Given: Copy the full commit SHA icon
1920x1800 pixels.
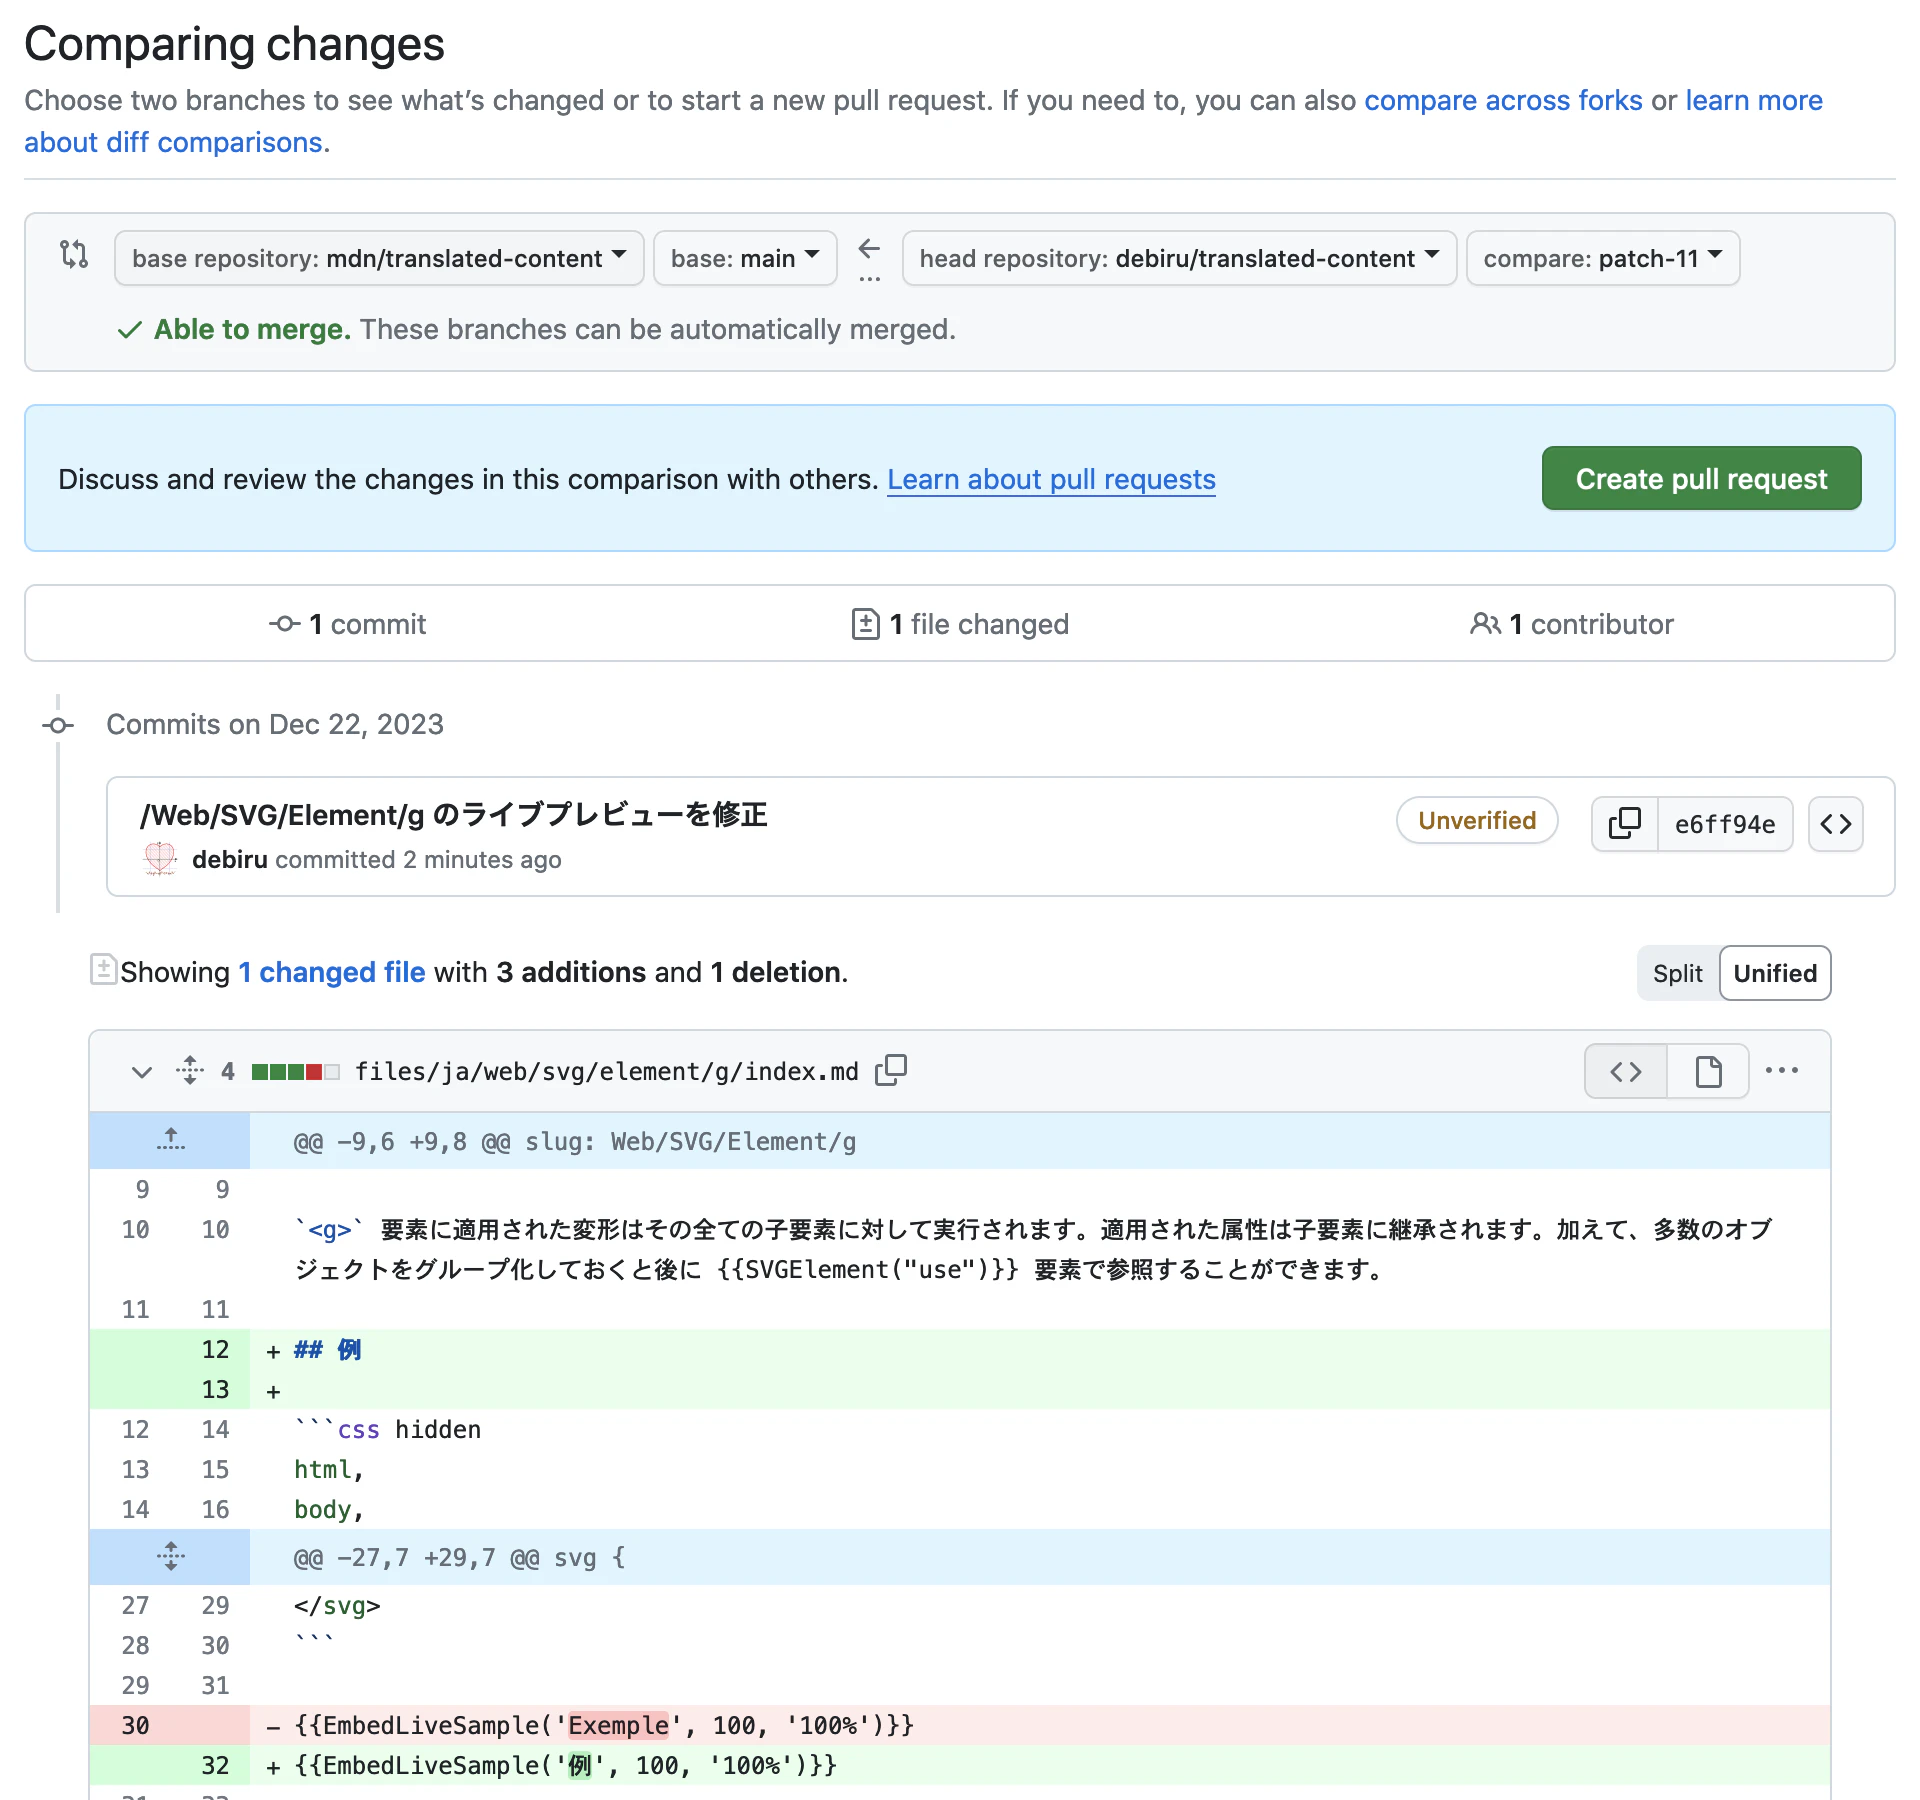Looking at the screenshot, I should tap(1625, 823).
